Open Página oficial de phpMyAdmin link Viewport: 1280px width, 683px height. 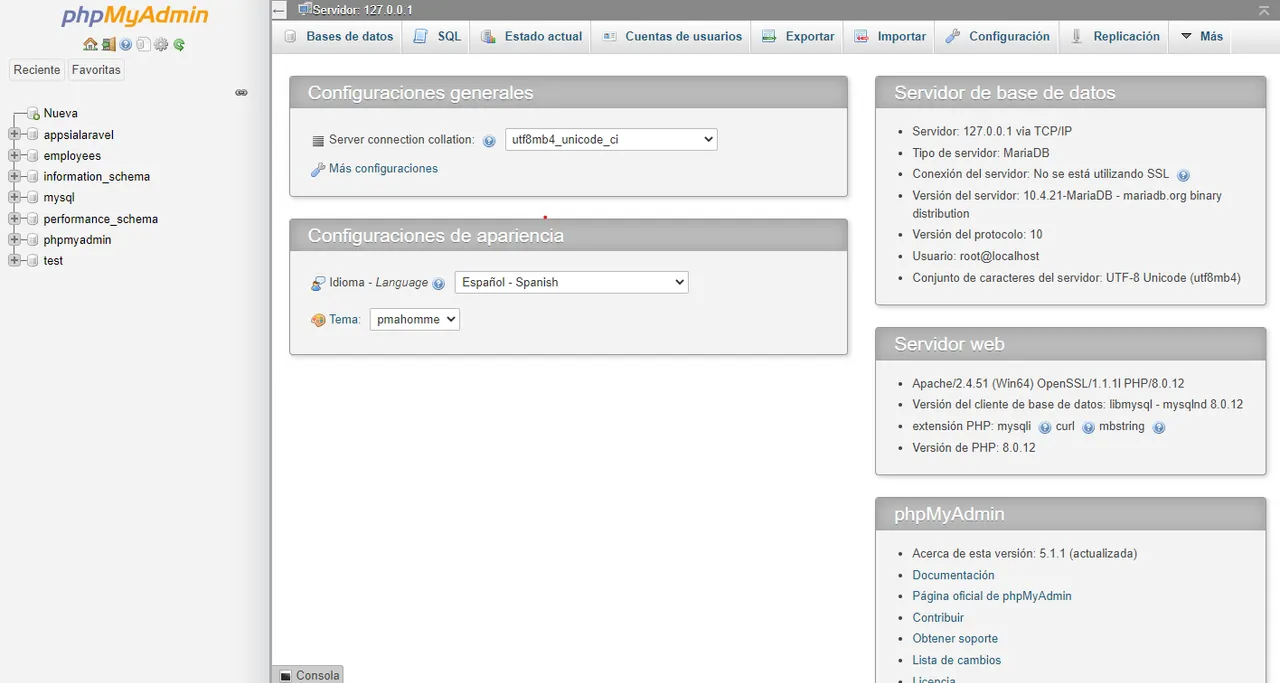(x=991, y=596)
